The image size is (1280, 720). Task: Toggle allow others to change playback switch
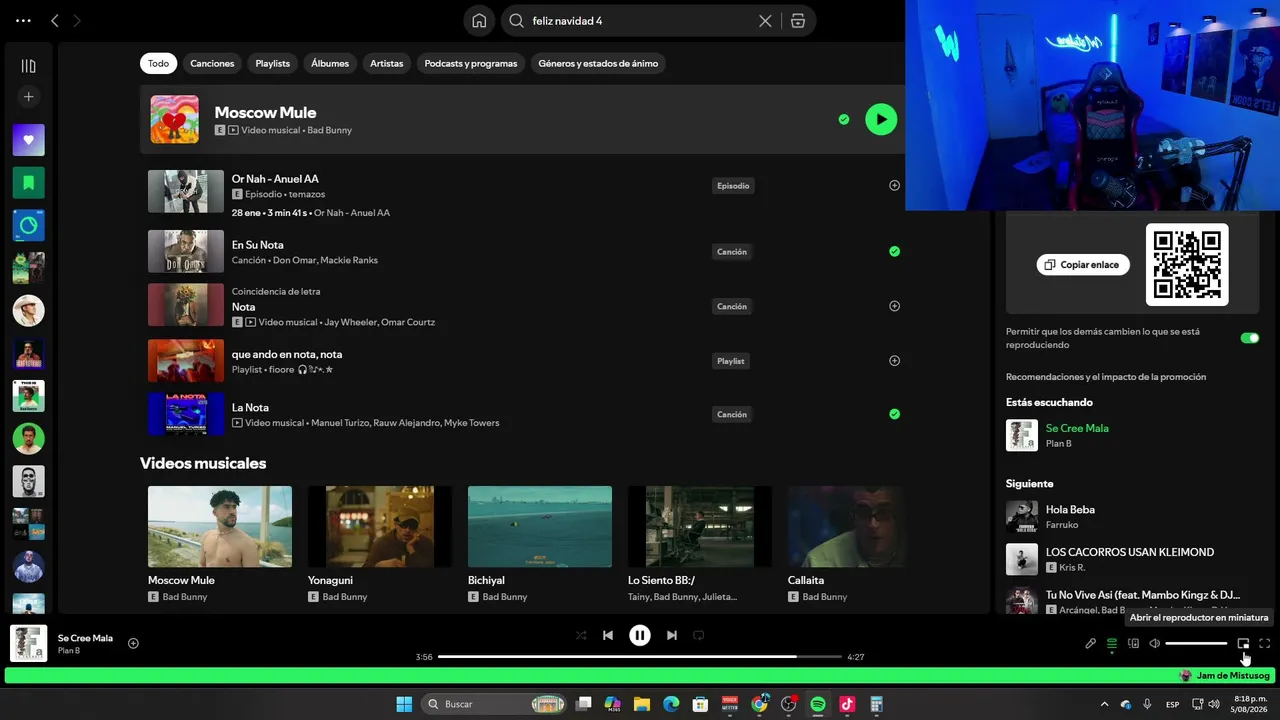(1249, 338)
